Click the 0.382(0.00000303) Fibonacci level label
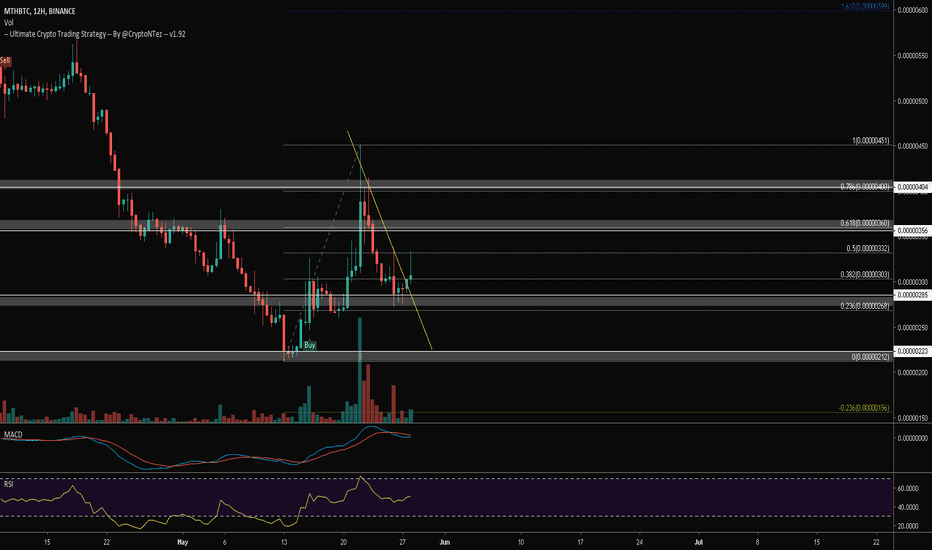The height and width of the screenshot is (550, 932). pos(865,275)
